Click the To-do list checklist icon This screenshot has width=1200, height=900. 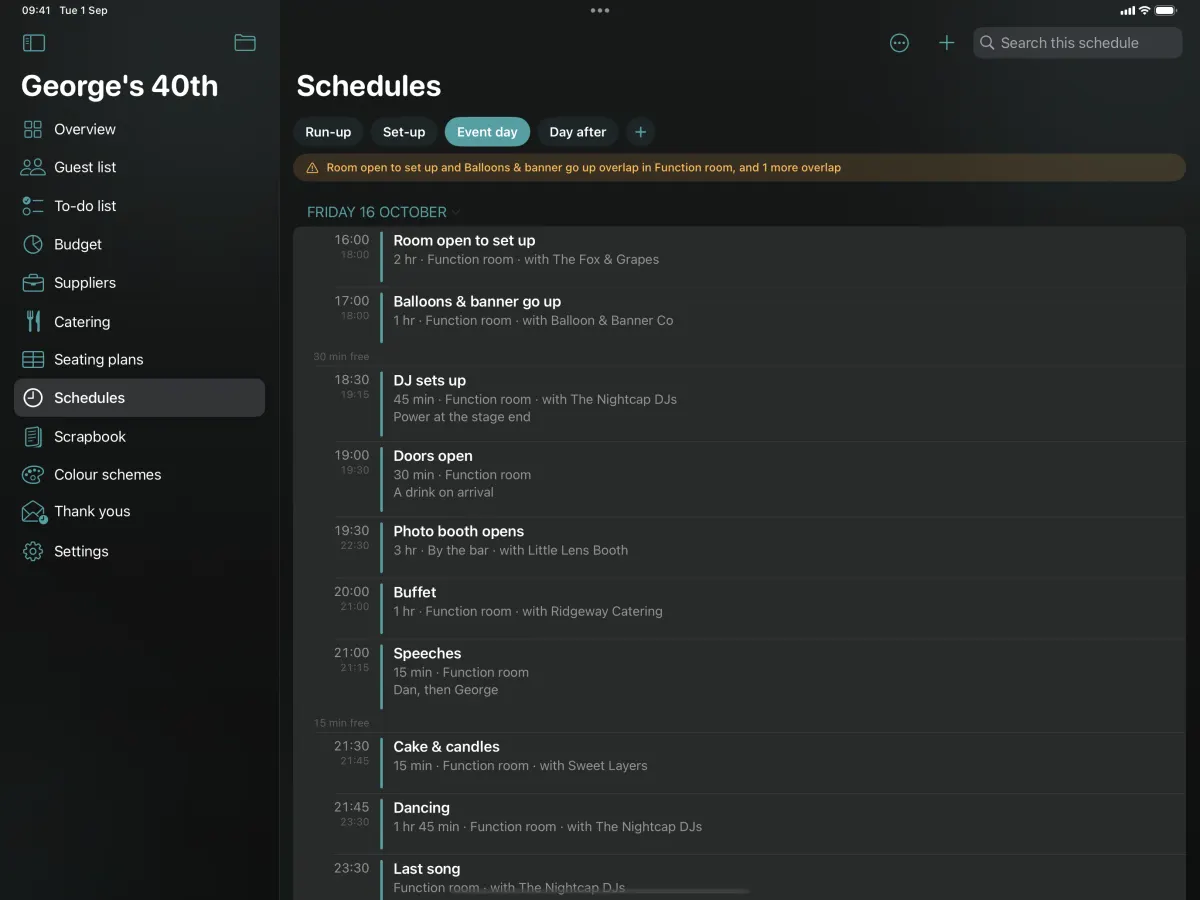pyautogui.click(x=33, y=206)
